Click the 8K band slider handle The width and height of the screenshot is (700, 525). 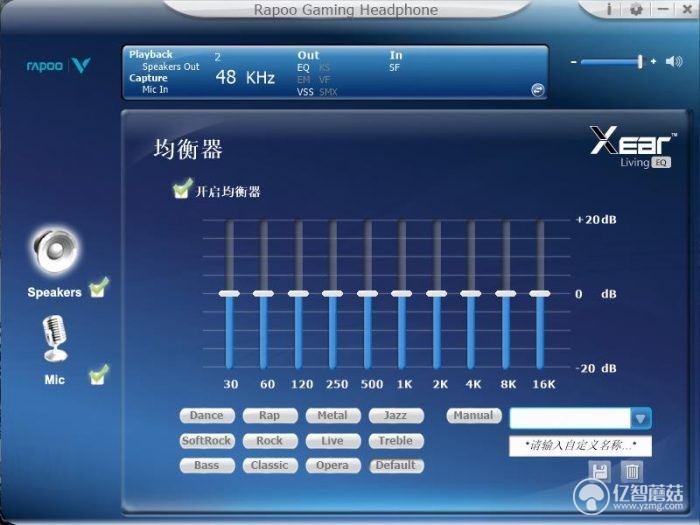point(506,293)
